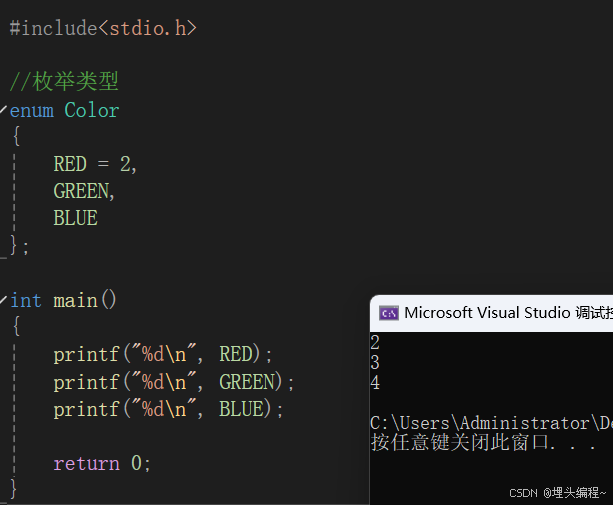
Task: Click output line showing 4 in console
Action: (375, 382)
